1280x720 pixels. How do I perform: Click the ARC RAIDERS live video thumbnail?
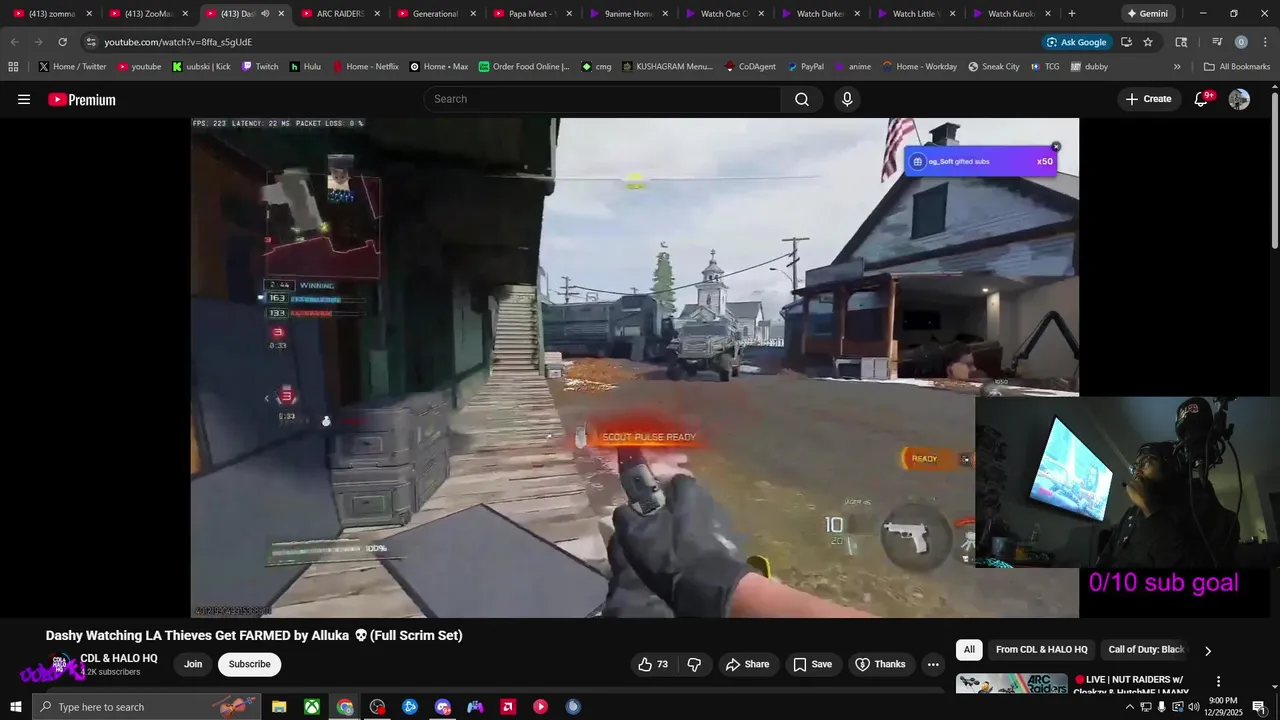pyautogui.click(x=1011, y=685)
